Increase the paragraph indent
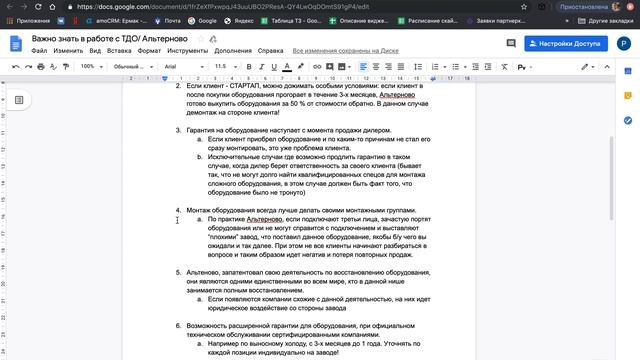 click(x=488, y=67)
